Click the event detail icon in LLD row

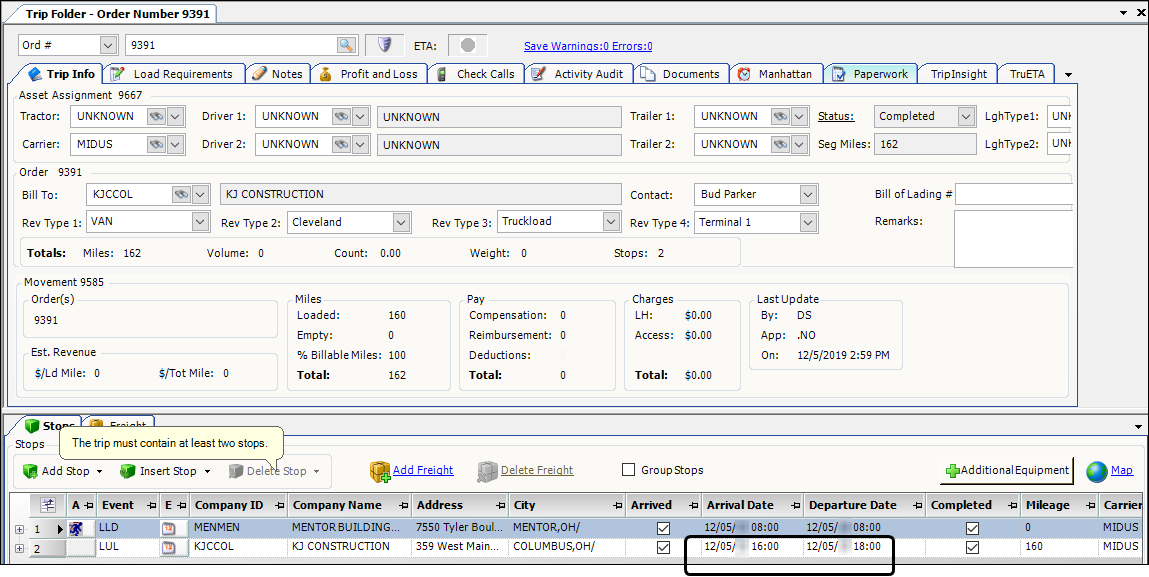pos(168,527)
